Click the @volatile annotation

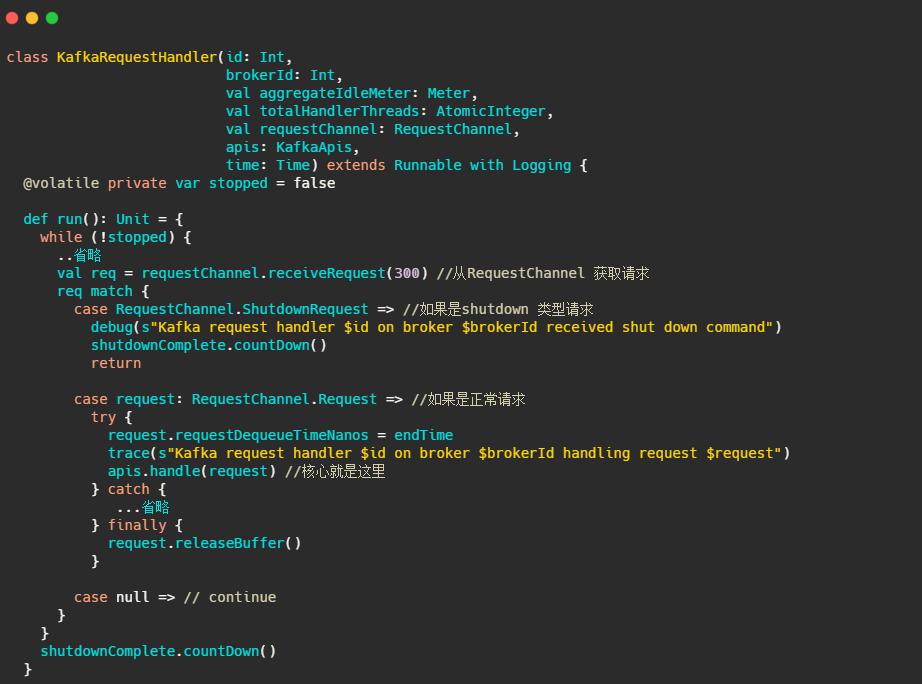[x=61, y=183]
